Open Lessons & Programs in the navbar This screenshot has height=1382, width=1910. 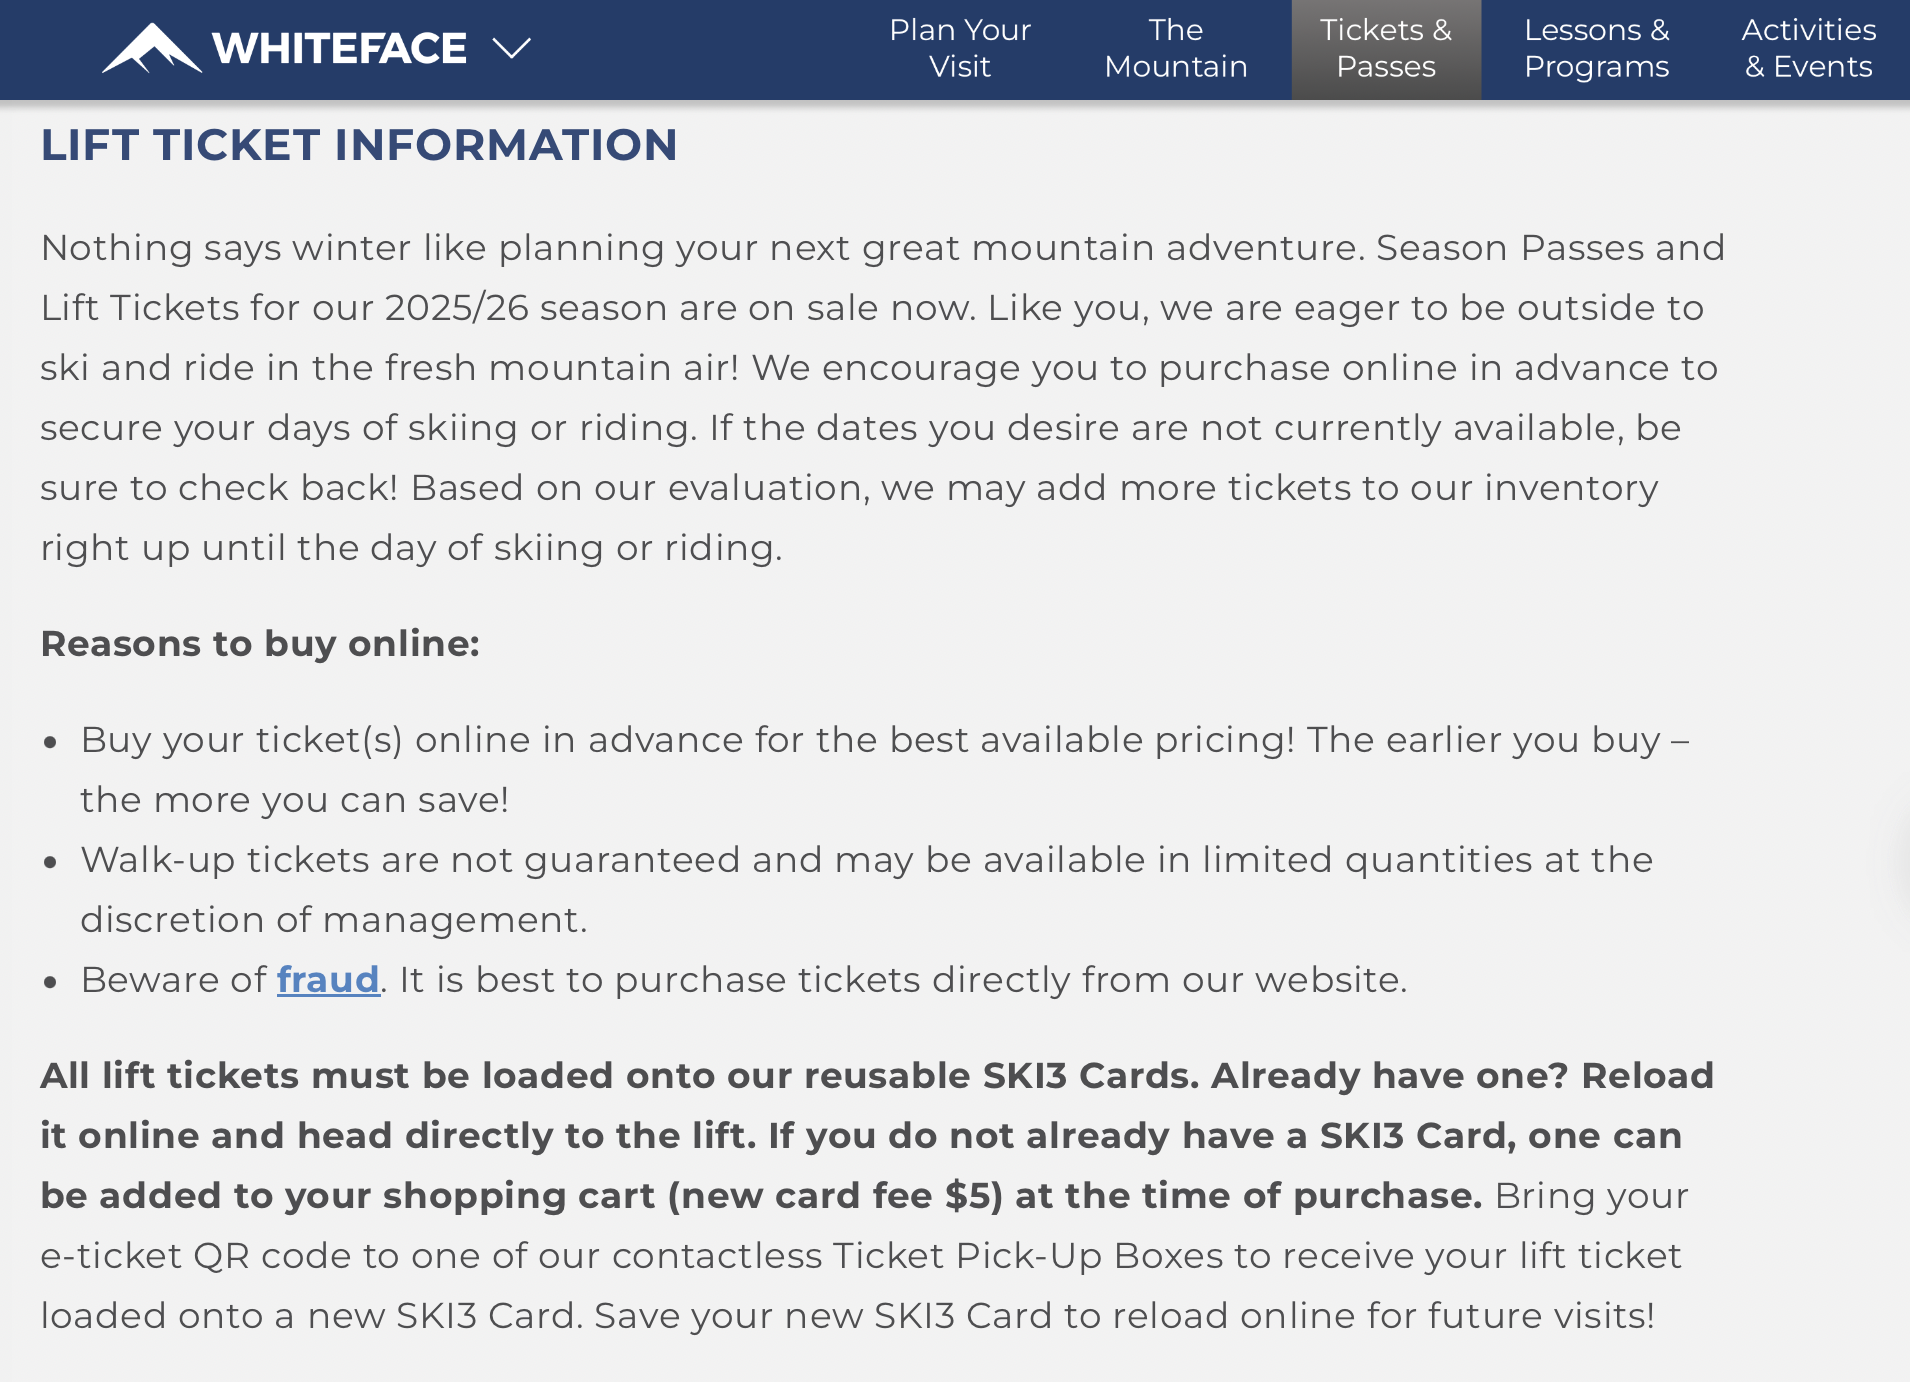pyautogui.click(x=1595, y=48)
